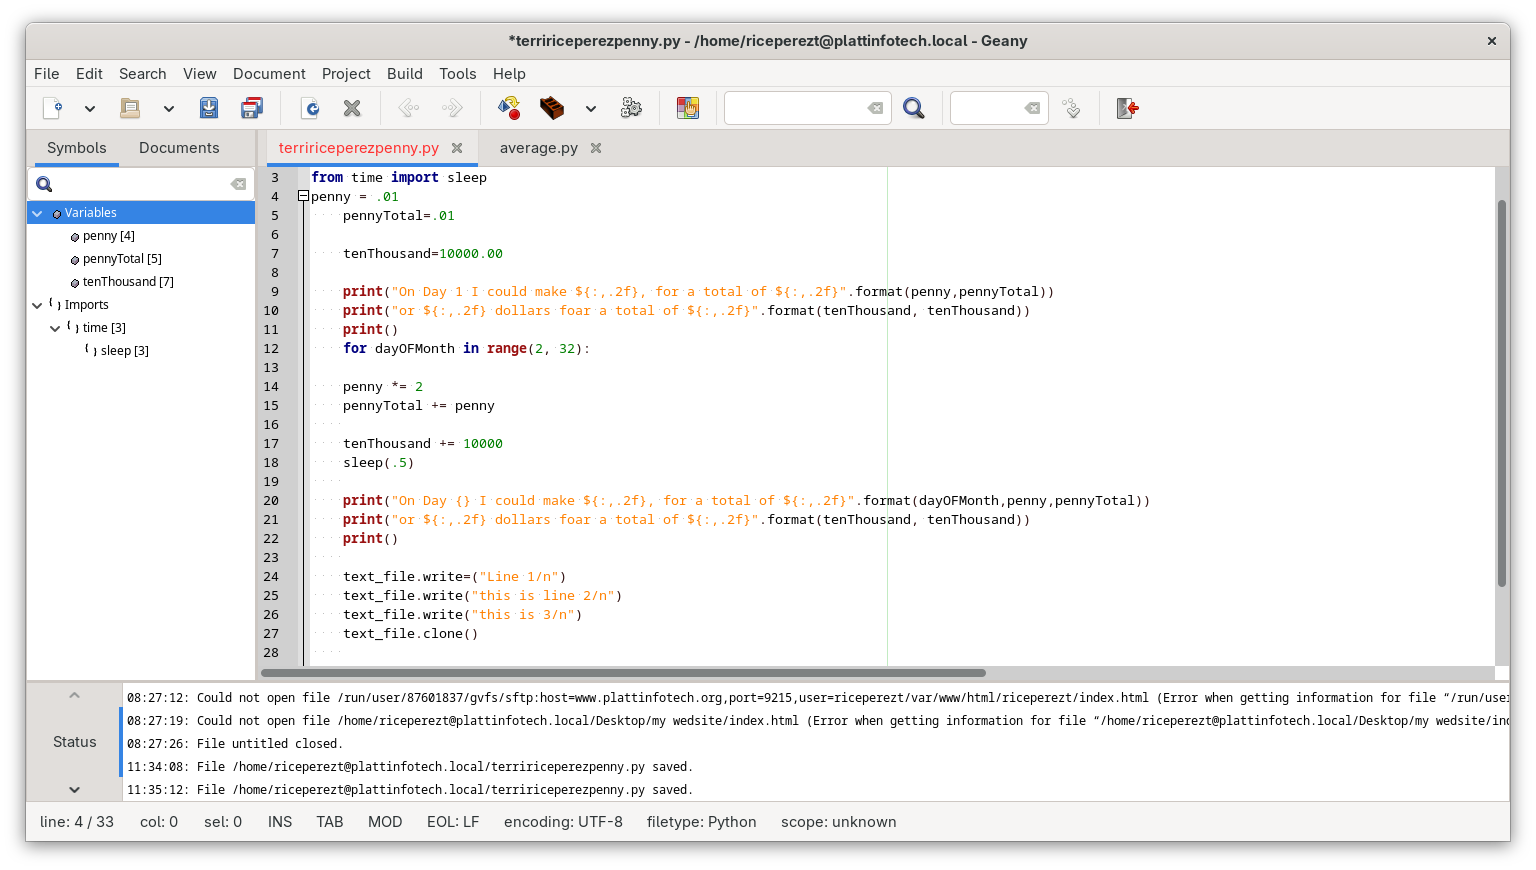This screenshot has width=1536, height=870.
Task: Create a new file with toolbar icon
Action: [53, 108]
